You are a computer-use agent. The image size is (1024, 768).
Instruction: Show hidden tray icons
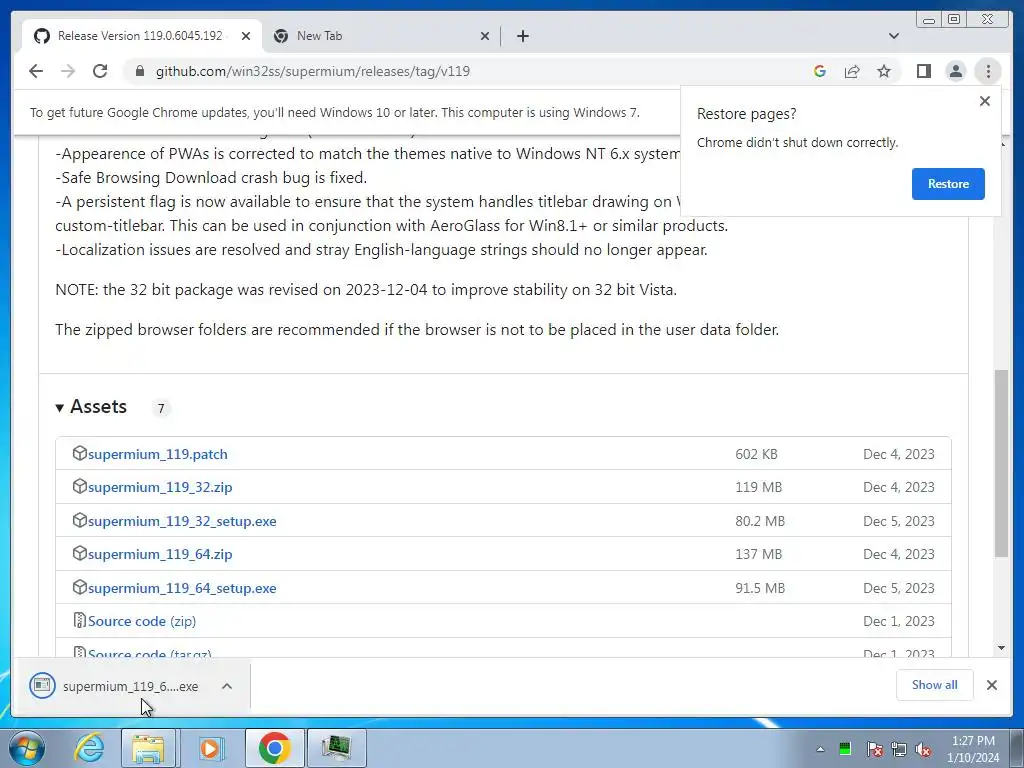tap(820, 749)
